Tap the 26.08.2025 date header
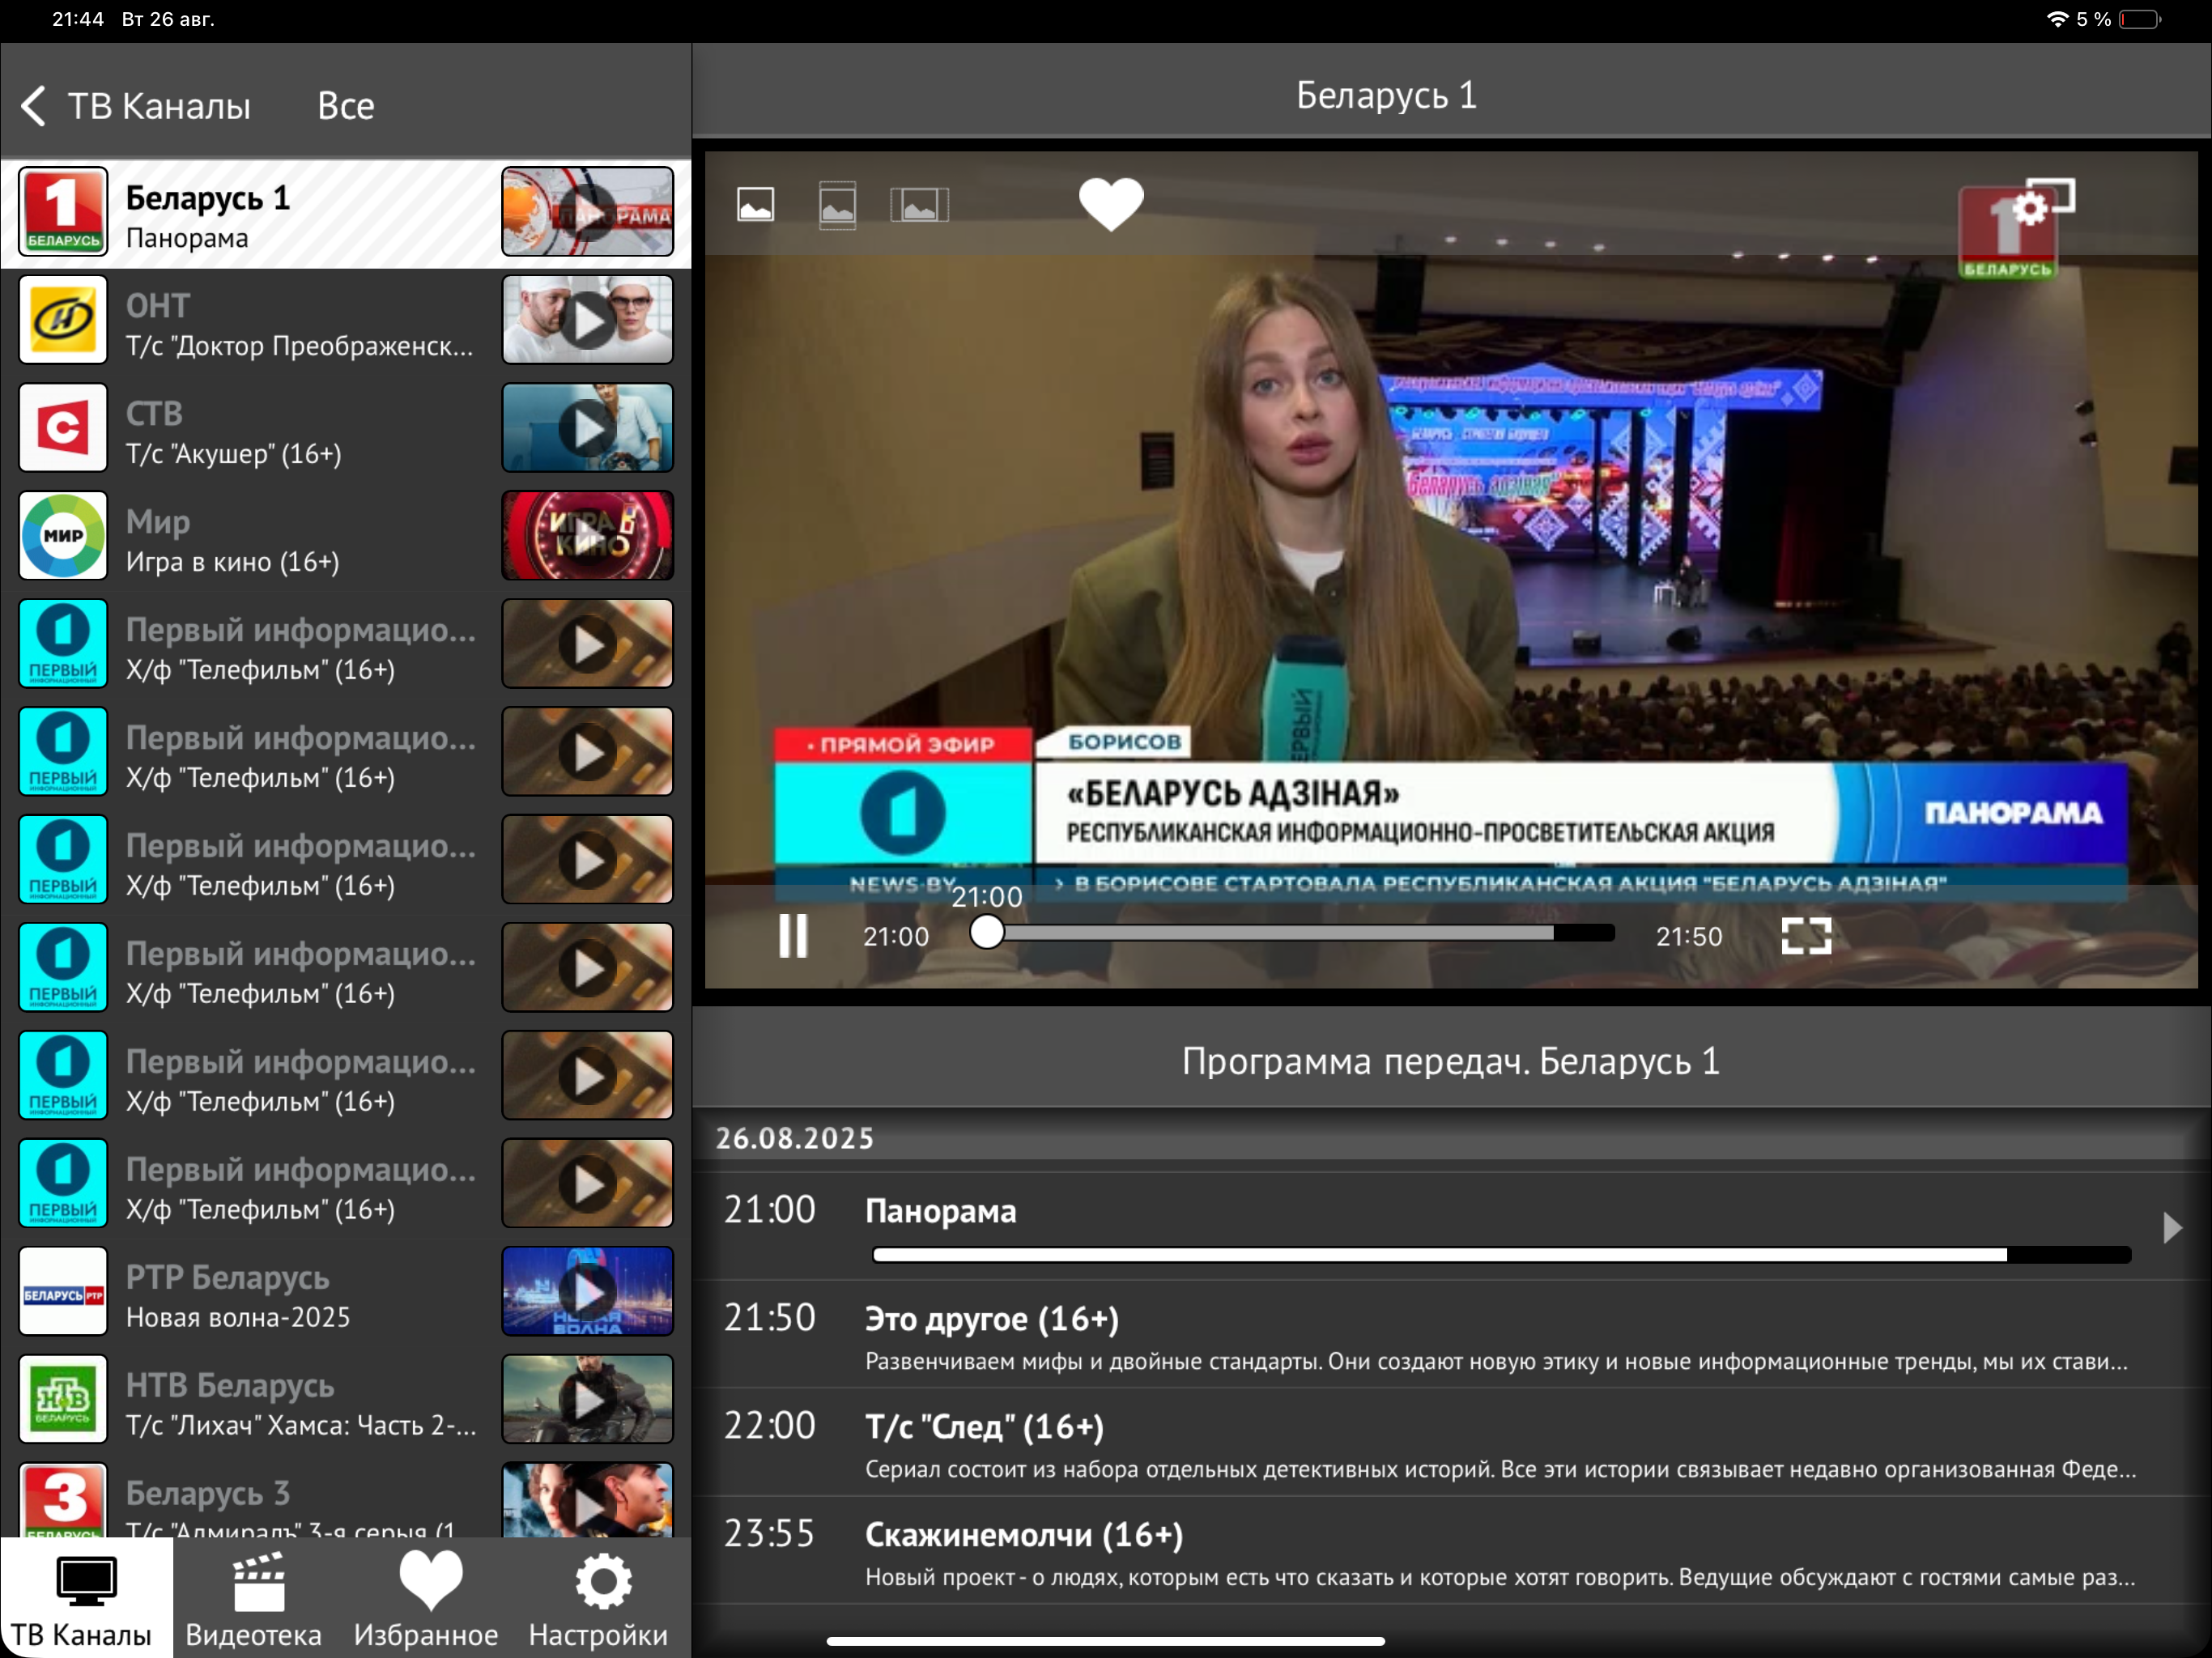 [795, 1138]
